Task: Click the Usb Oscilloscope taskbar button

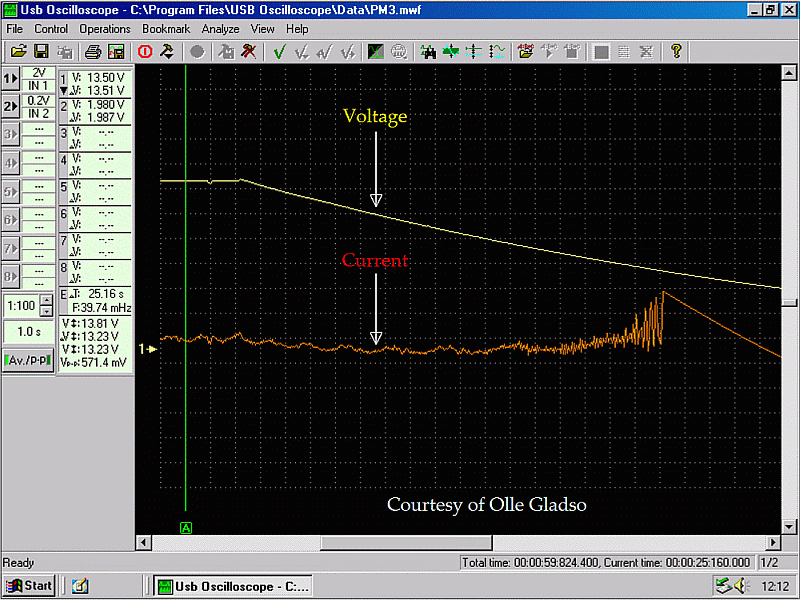Action: pyautogui.click(x=233, y=586)
